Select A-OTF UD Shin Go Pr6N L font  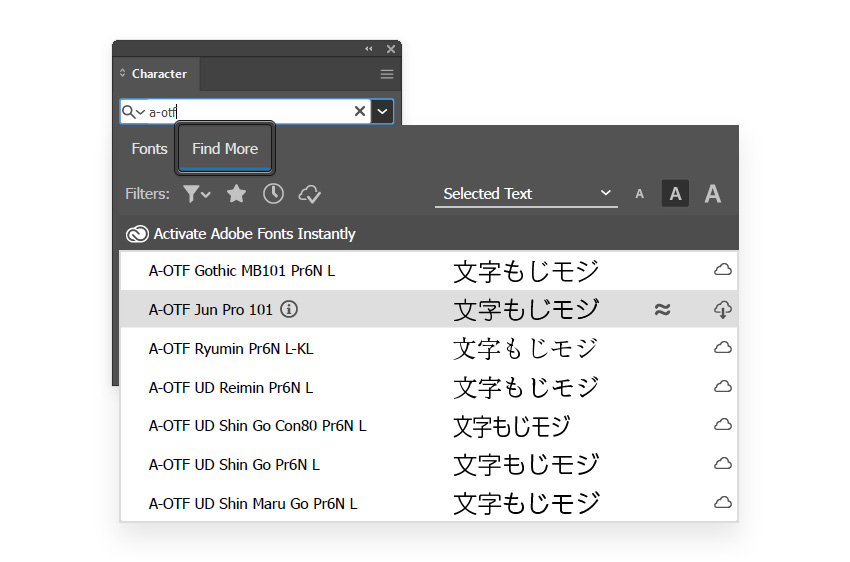pyautogui.click(x=234, y=464)
